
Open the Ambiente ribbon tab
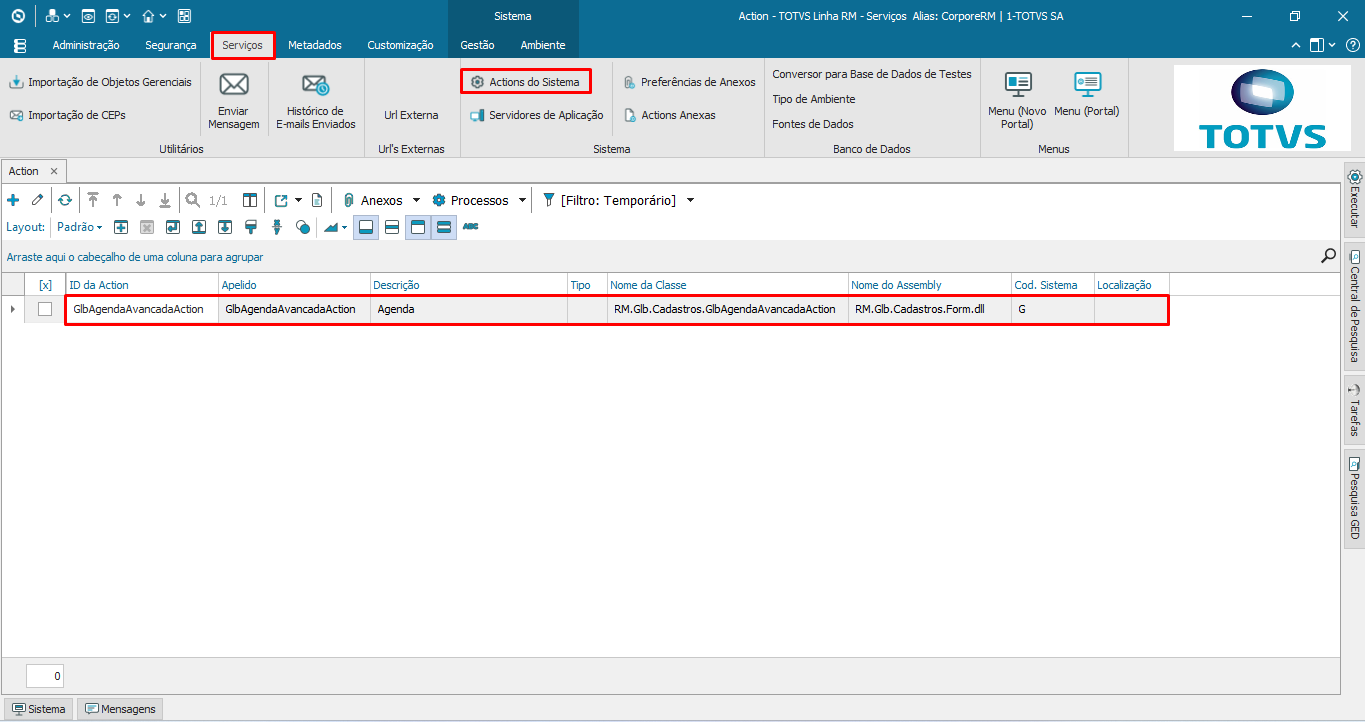pos(543,45)
